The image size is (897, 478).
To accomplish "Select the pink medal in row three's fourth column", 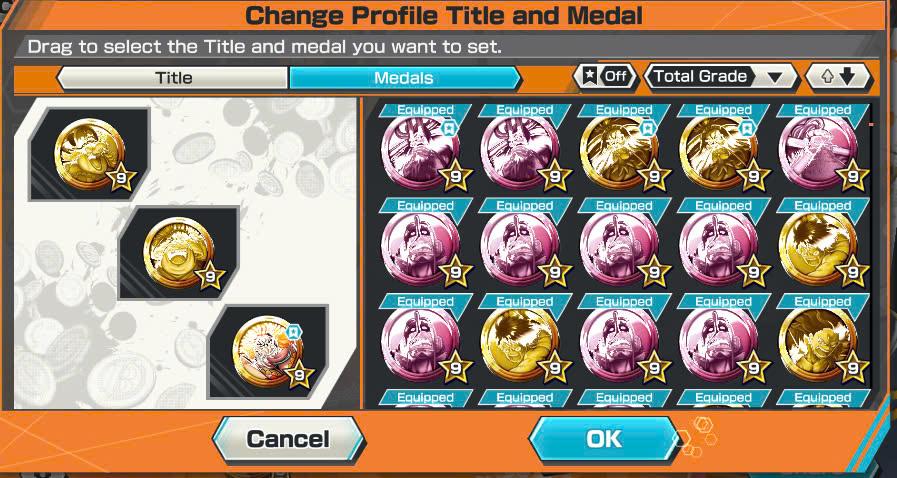I will pyautogui.click(x=719, y=345).
